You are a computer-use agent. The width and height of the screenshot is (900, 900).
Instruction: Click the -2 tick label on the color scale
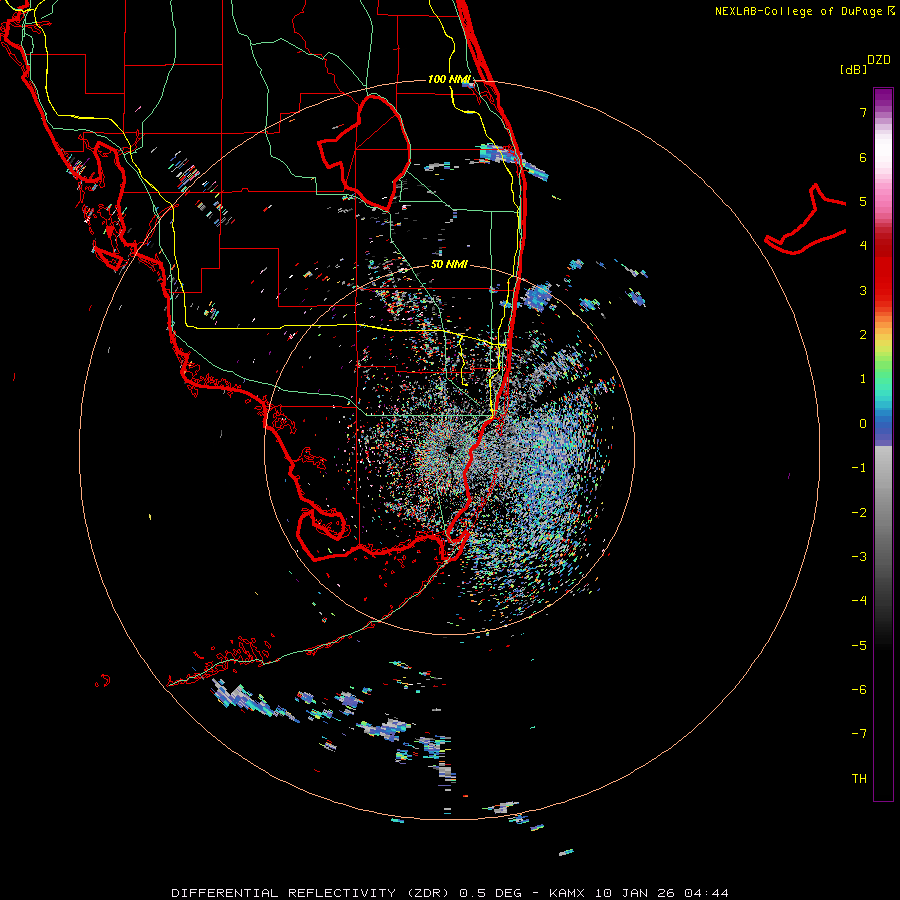click(859, 513)
